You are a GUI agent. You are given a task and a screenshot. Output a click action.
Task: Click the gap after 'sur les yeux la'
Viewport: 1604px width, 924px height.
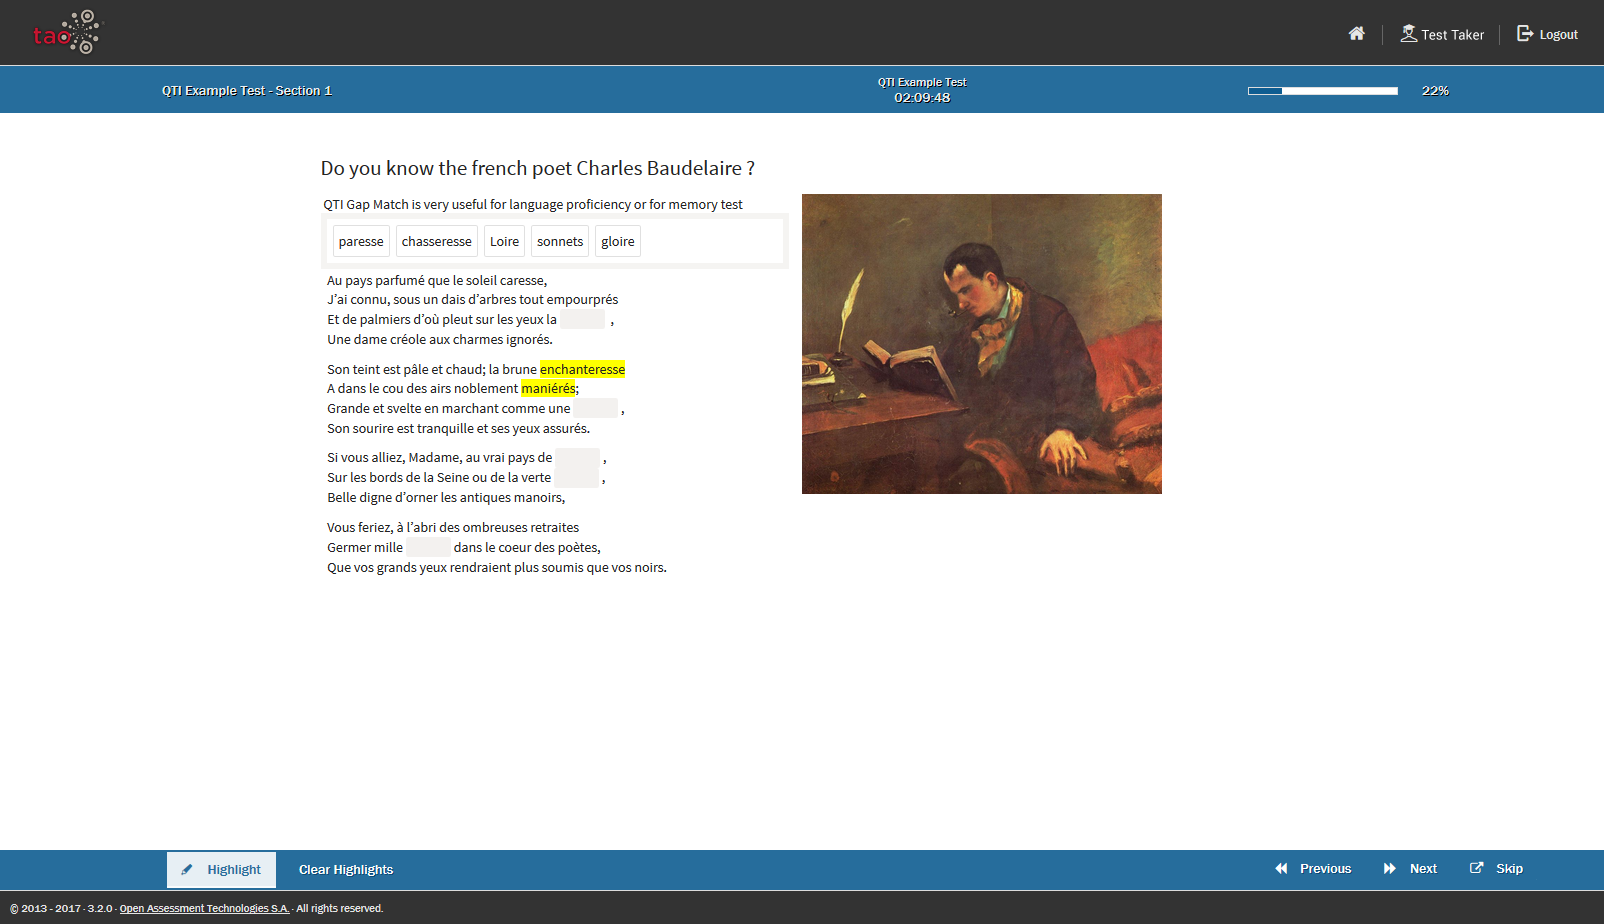pos(582,319)
